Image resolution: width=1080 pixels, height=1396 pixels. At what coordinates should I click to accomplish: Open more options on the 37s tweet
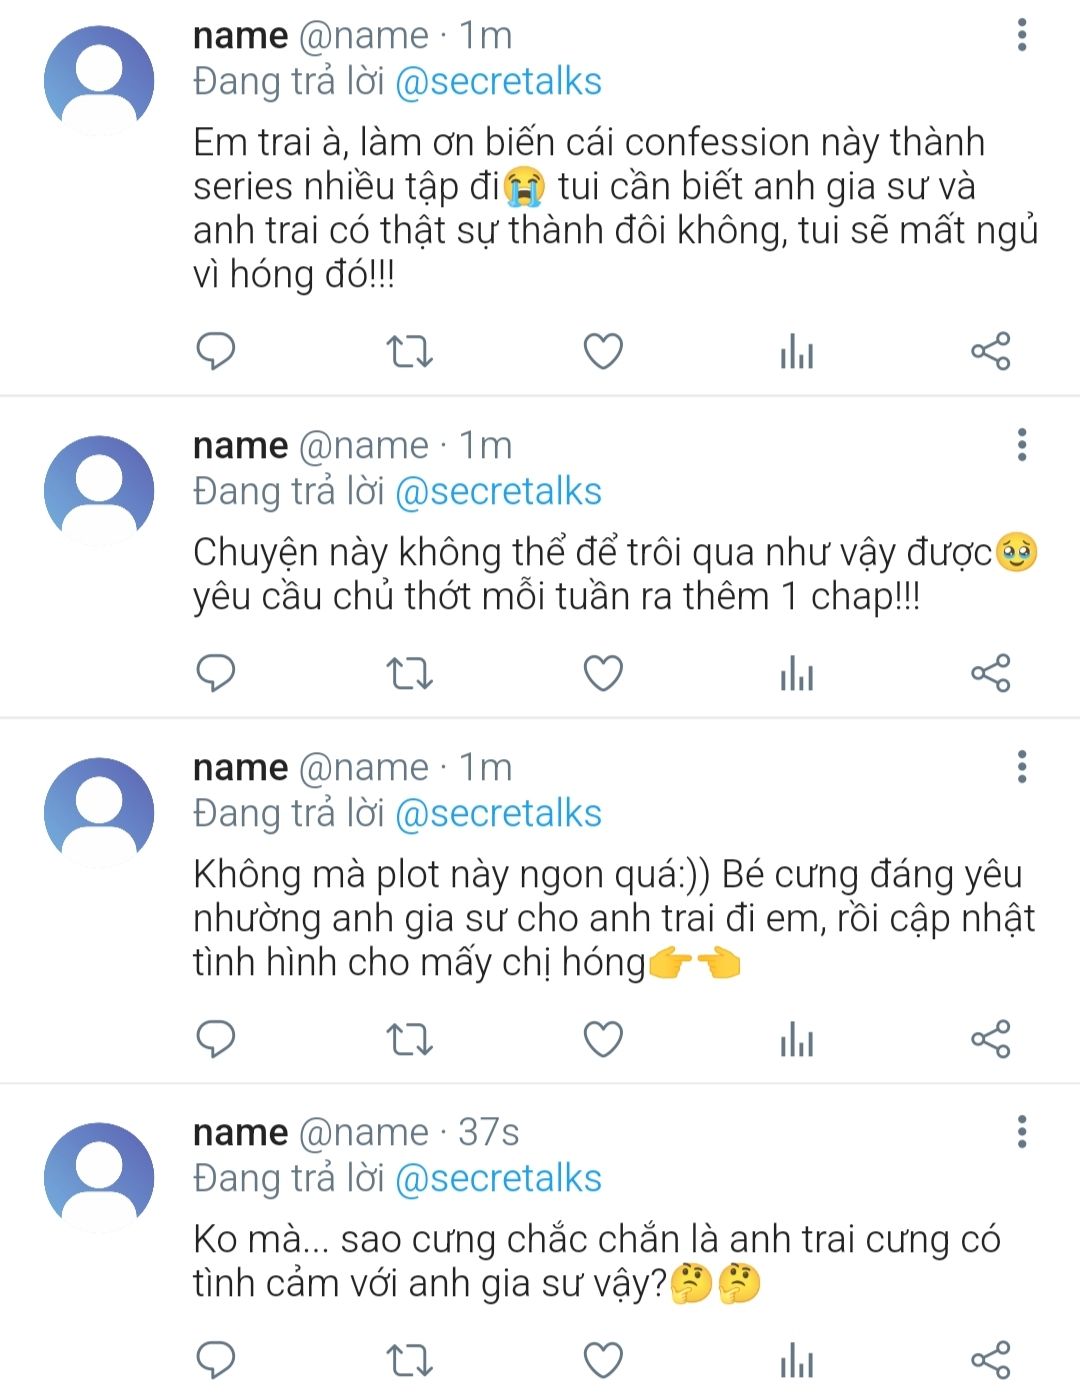coord(1021,1132)
